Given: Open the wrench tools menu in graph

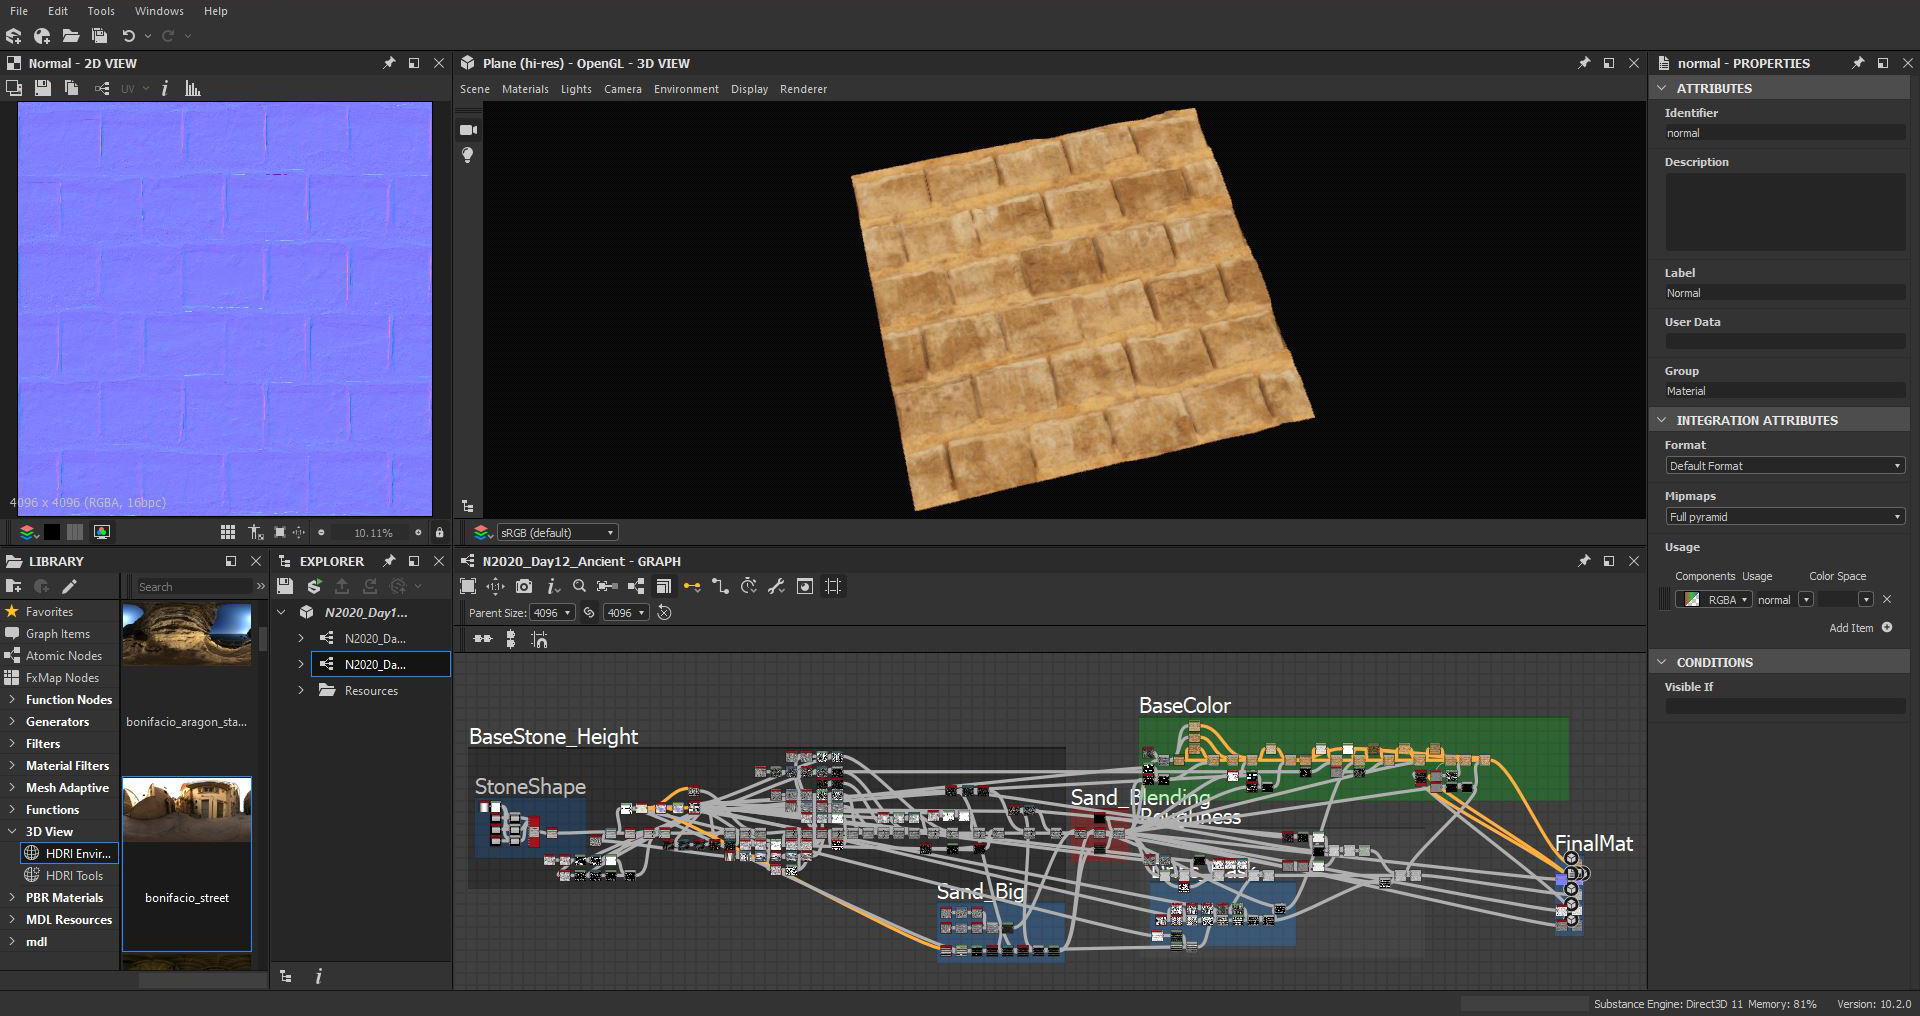Looking at the screenshot, I should (x=776, y=586).
